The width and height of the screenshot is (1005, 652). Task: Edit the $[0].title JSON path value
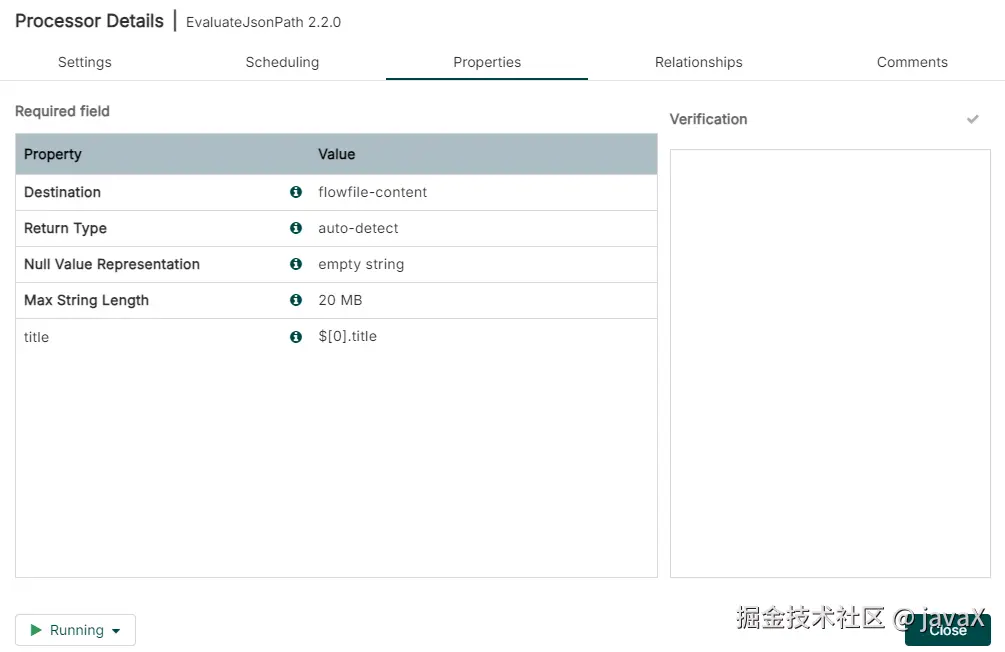coord(348,336)
